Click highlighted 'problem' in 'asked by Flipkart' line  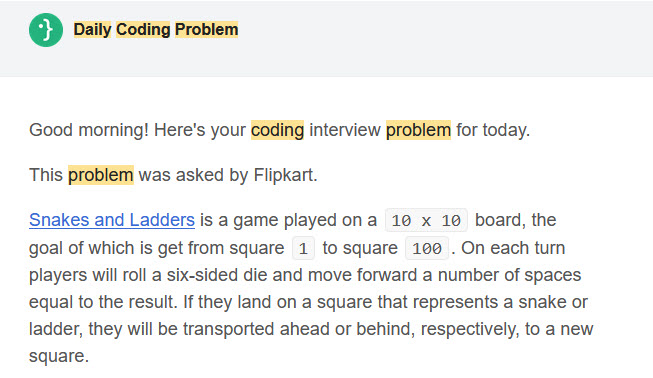pyautogui.click(x=101, y=175)
